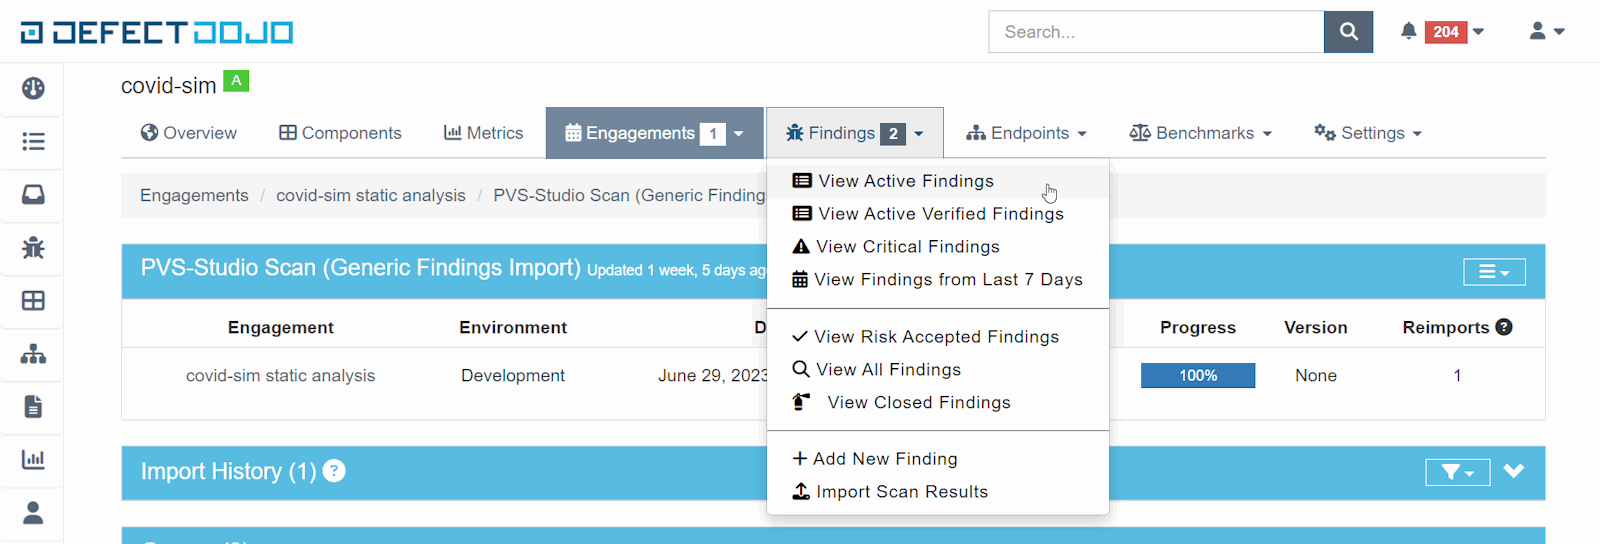This screenshot has height=544, width=1600.
Task: Expand the Settings tab dropdown
Action: [1368, 133]
